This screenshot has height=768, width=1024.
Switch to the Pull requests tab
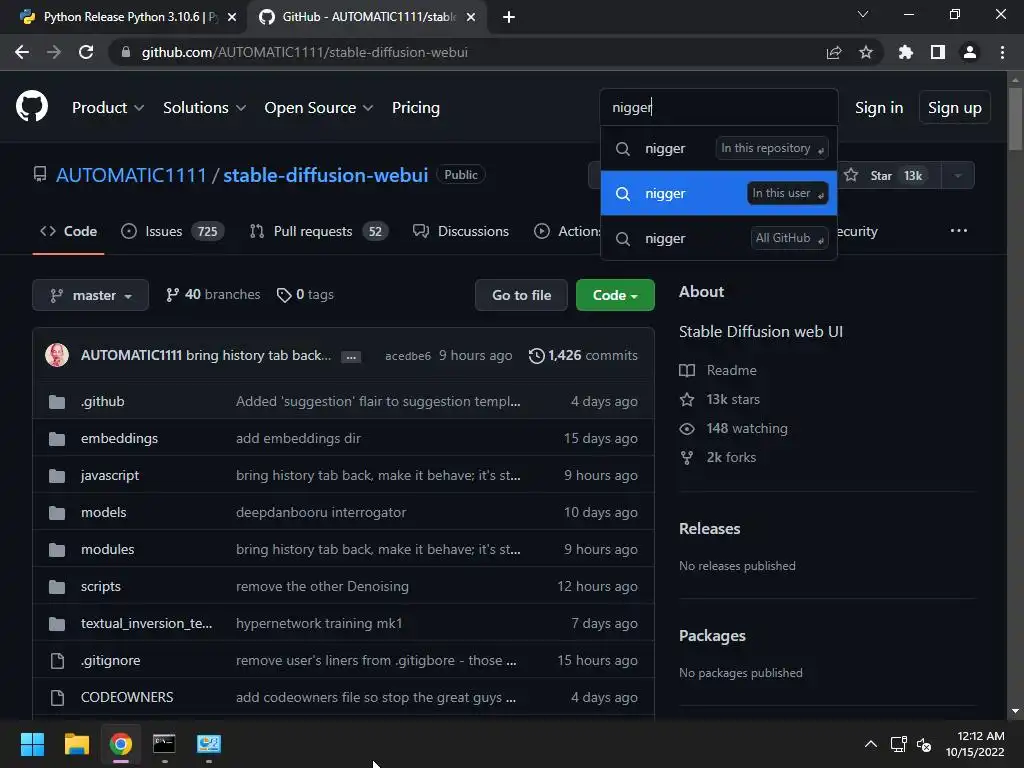pos(319,231)
